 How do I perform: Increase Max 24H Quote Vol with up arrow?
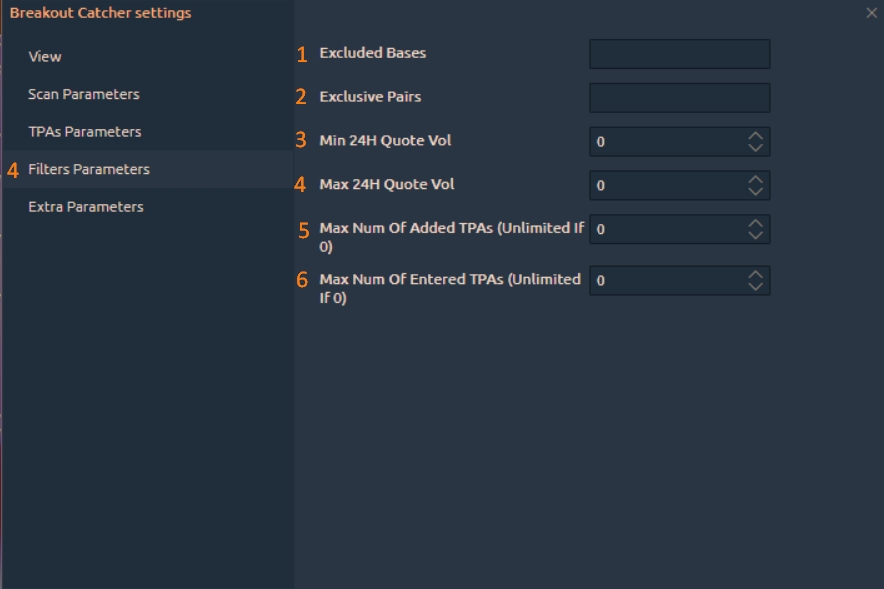[x=755, y=180]
